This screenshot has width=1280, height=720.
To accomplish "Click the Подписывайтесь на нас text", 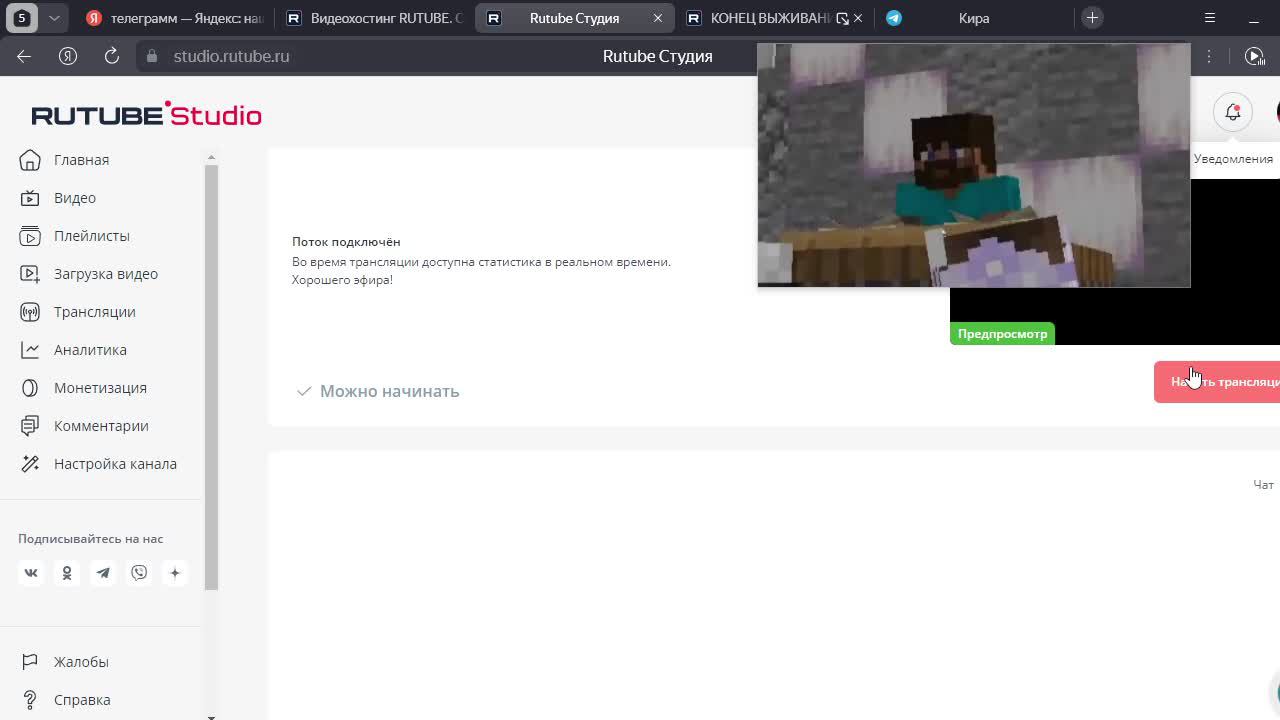I will pyautogui.click(x=90, y=539).
